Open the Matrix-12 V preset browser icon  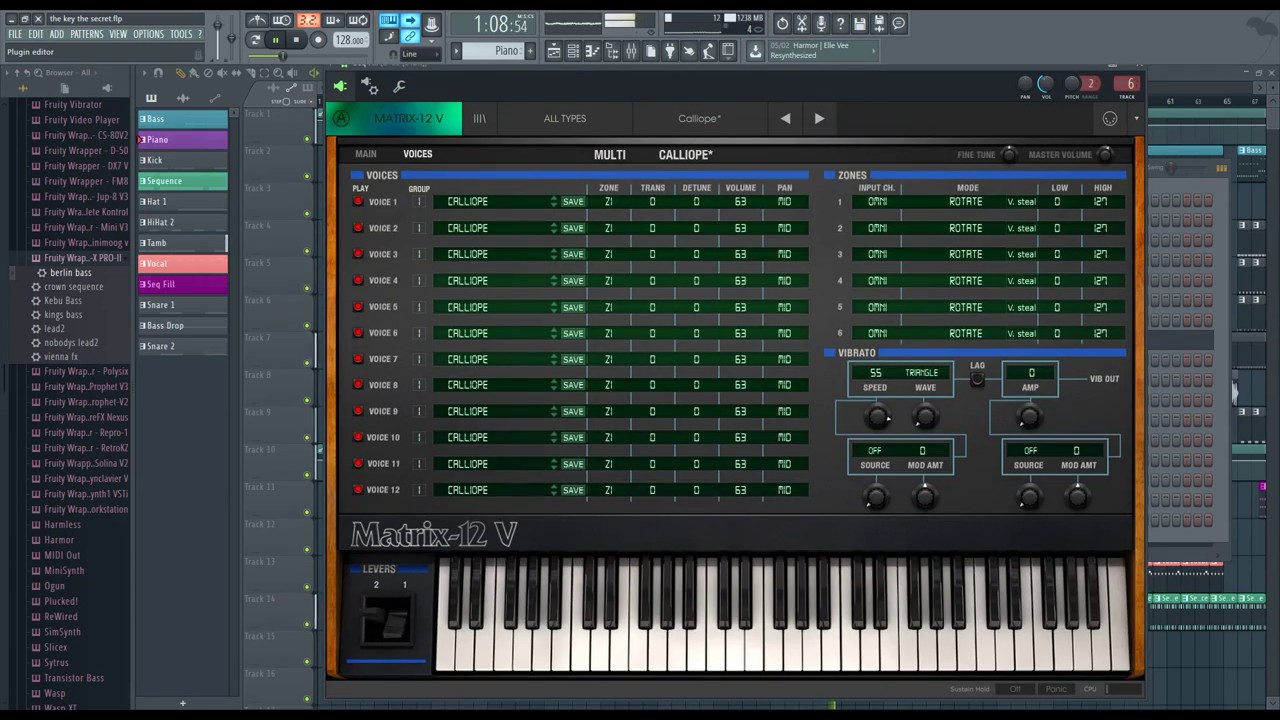point(480,119)
